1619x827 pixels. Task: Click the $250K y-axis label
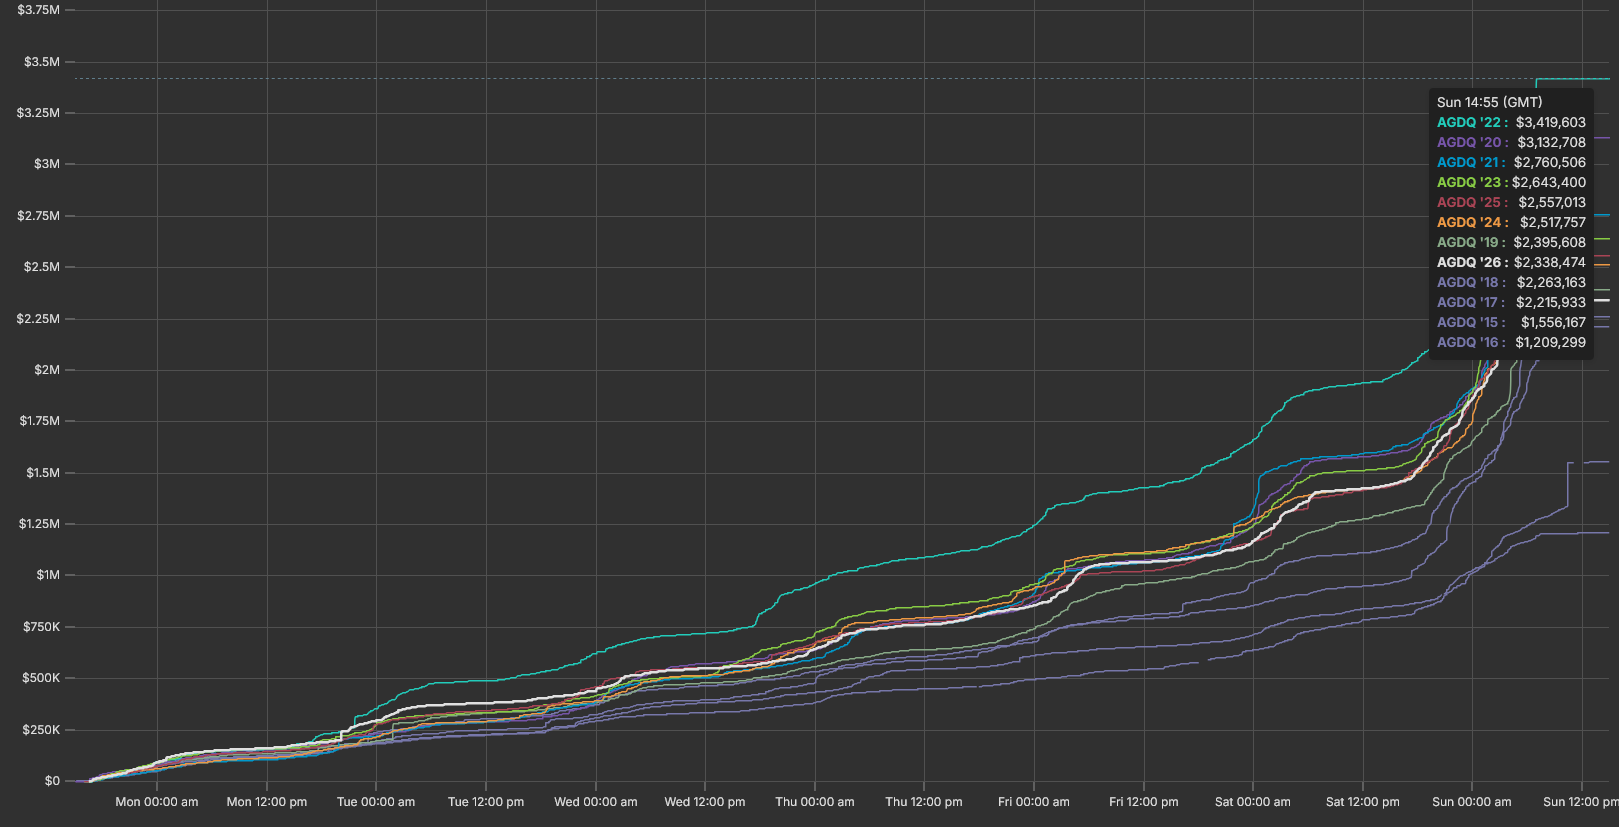click(x=41, y=730)
